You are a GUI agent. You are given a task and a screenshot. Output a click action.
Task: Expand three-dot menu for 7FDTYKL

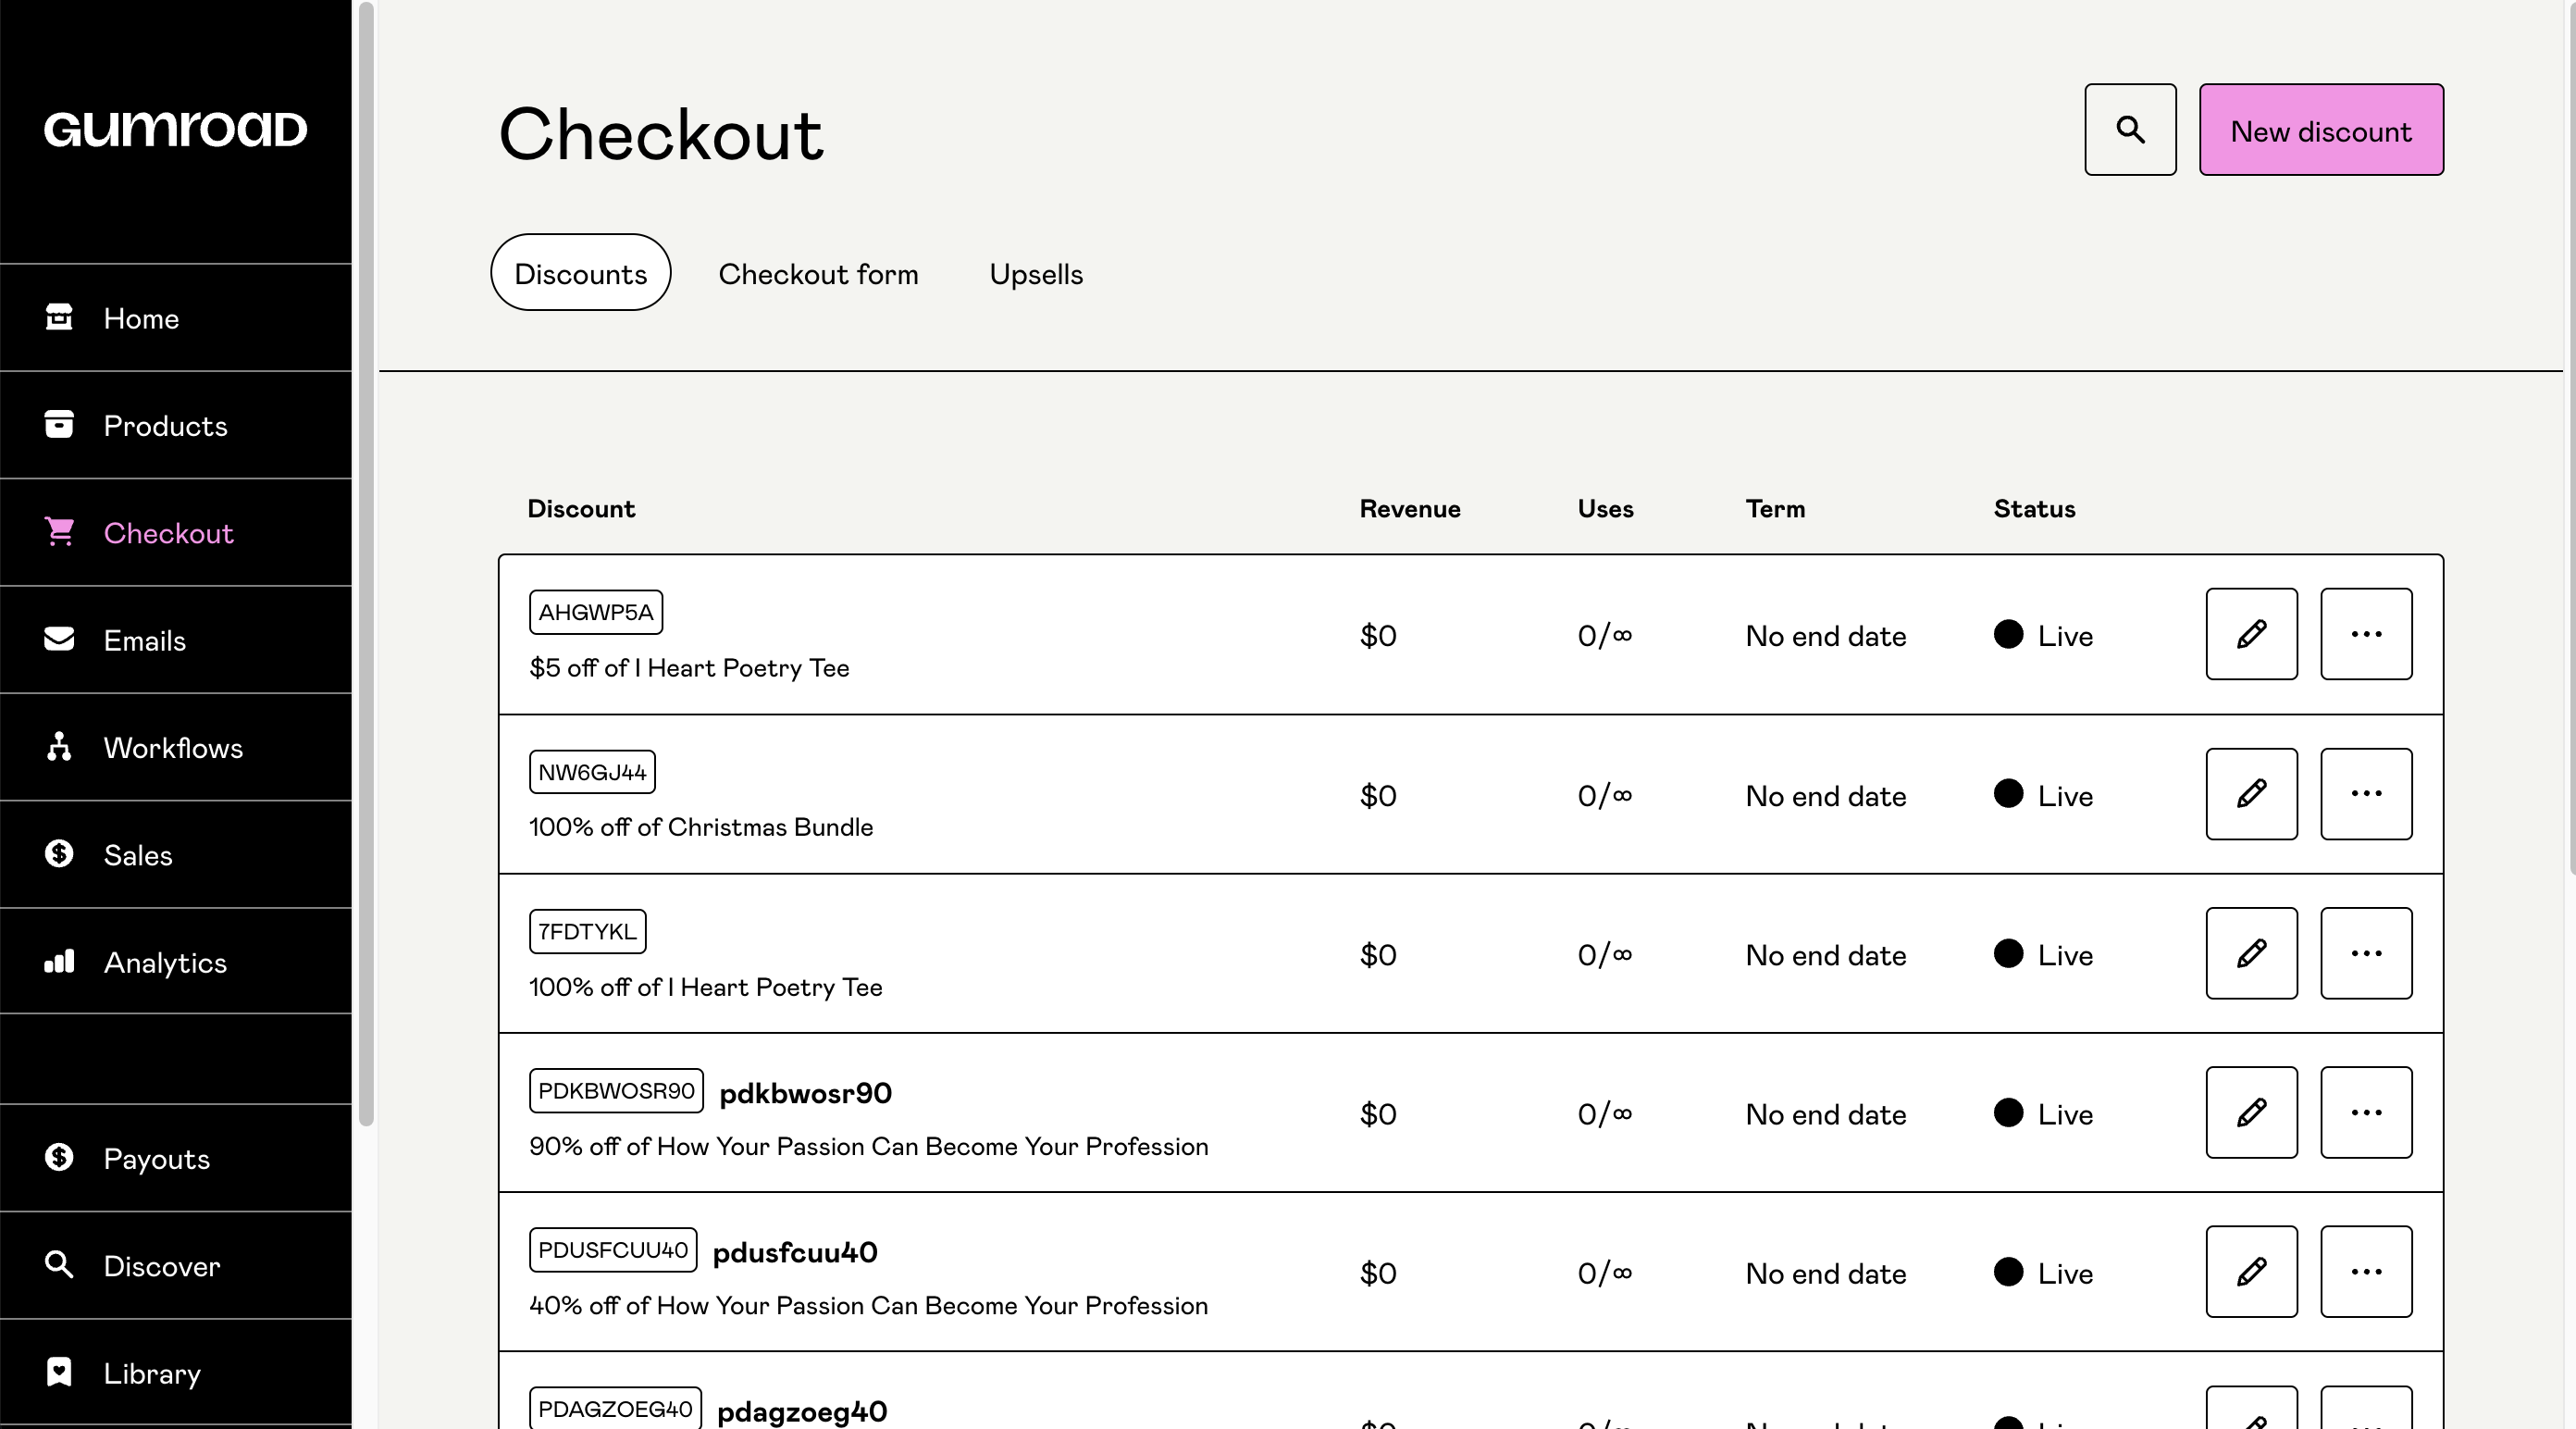click(x=2367, y=952)
